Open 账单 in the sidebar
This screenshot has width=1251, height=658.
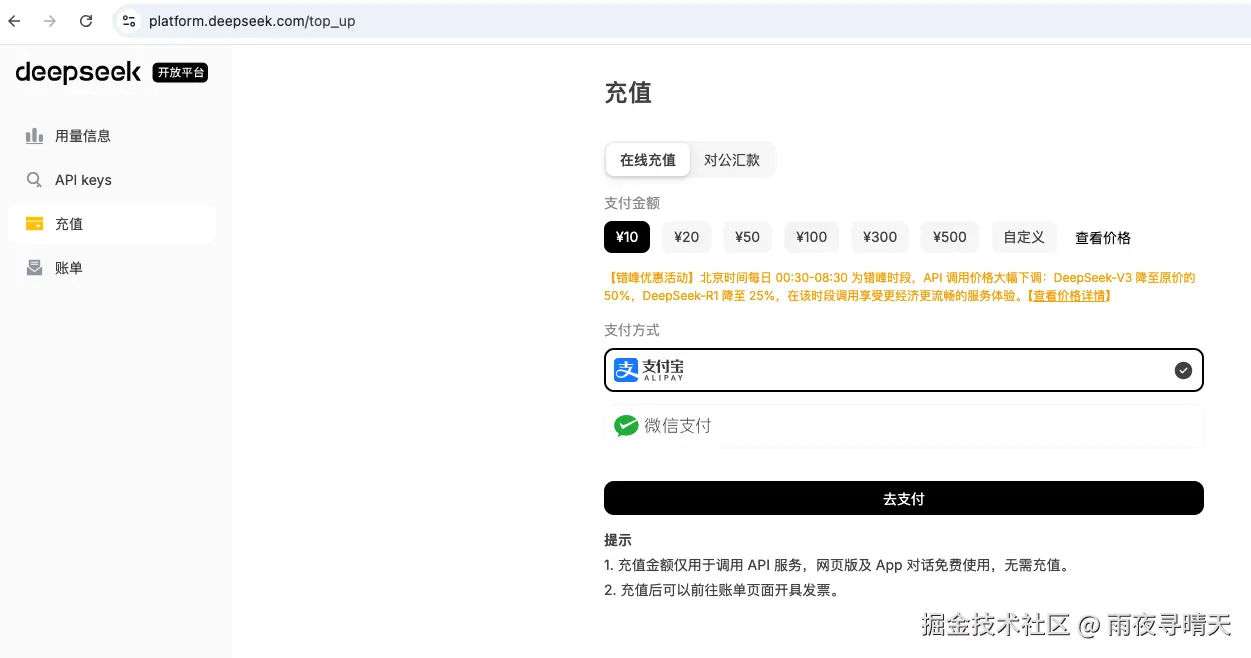click(112, 268)
